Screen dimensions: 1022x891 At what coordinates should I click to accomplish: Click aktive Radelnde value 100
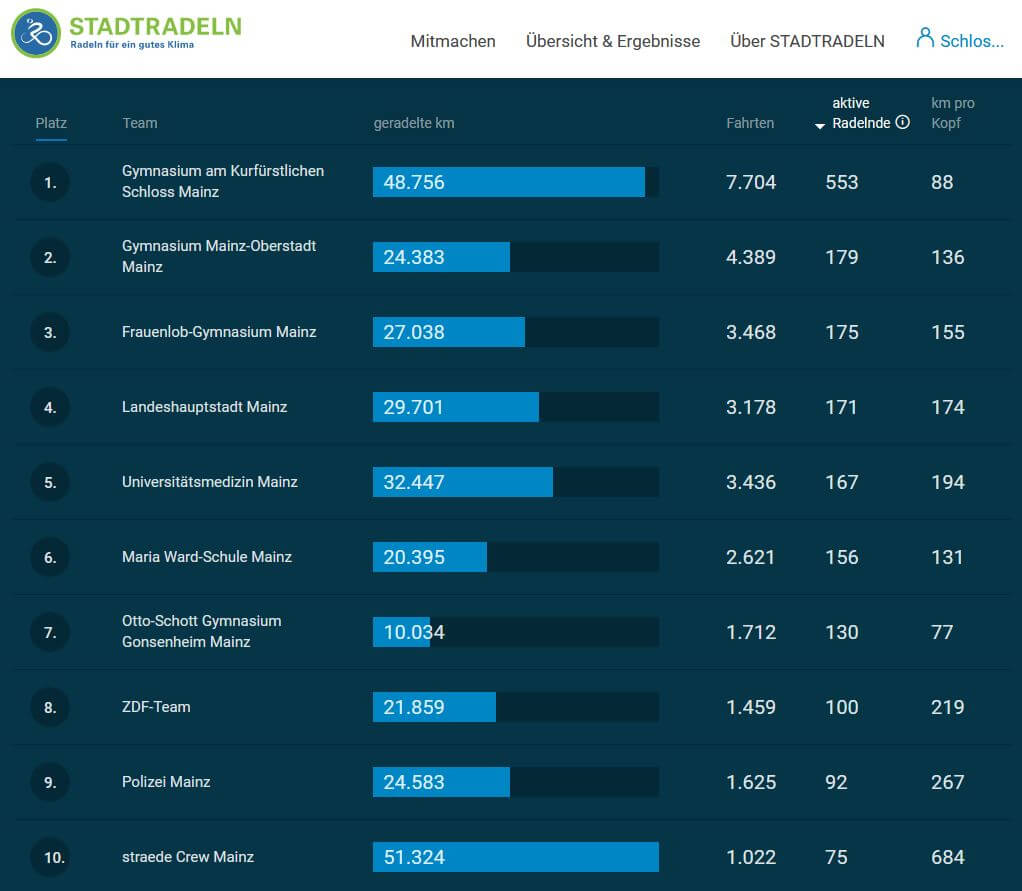click(x=841, y=707)
